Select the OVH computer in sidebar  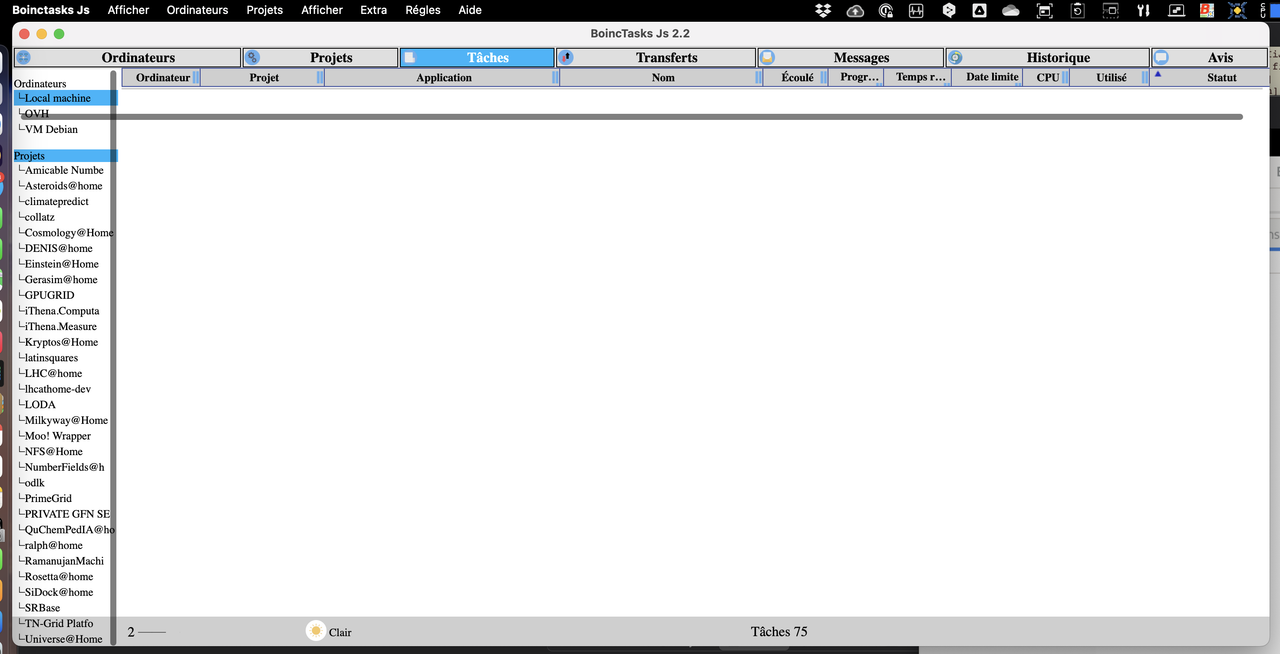(37, 114)
